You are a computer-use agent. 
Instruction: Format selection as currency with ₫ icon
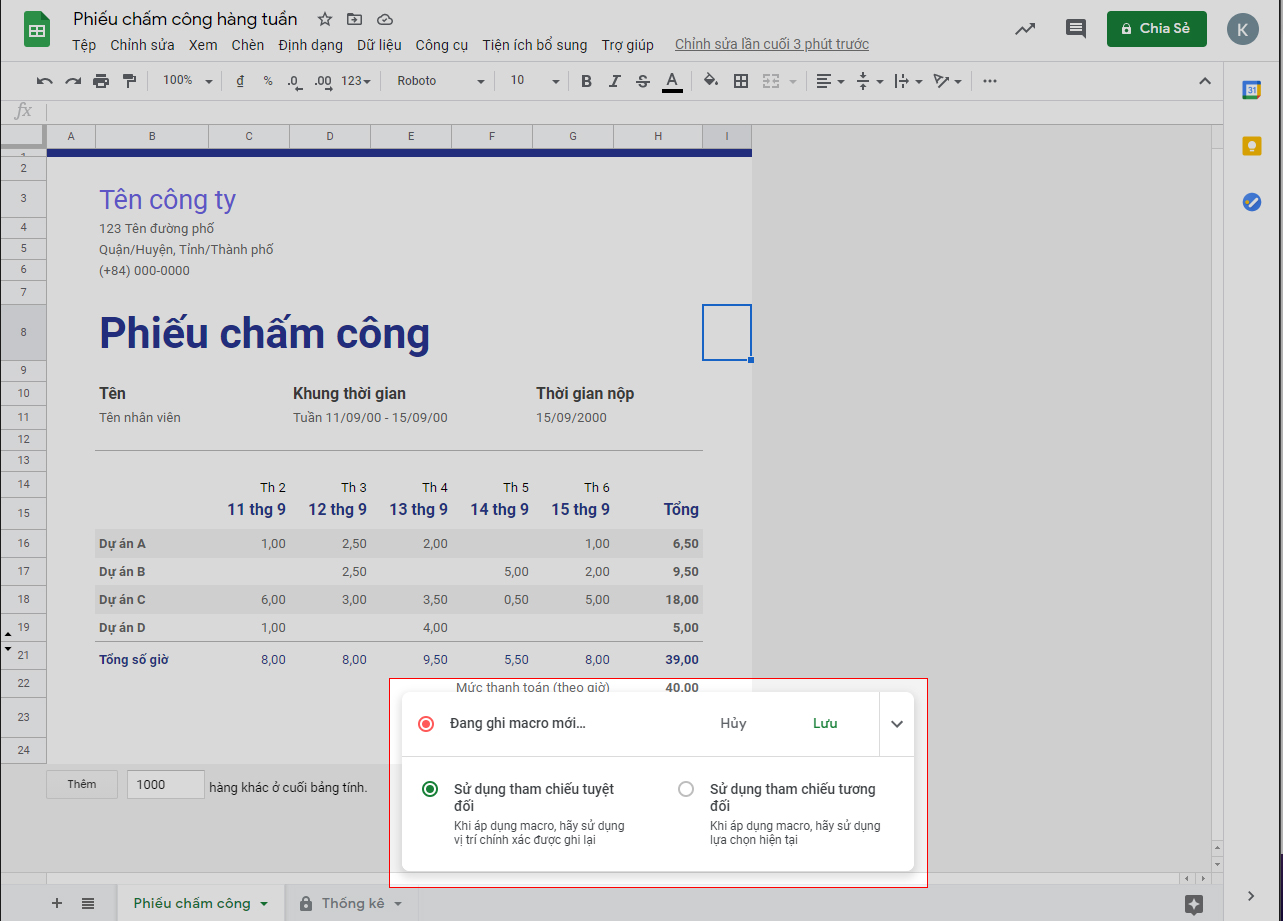point(240,81)
